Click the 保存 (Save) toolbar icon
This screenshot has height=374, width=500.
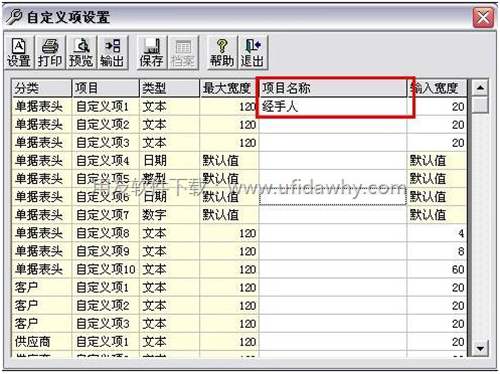(151, 53)
